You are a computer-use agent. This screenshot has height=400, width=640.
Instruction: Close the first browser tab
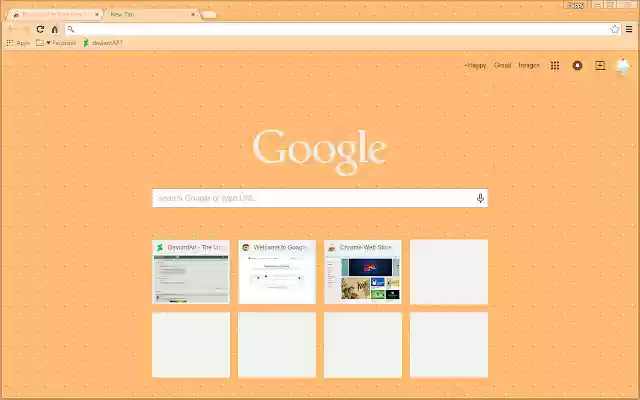(x=97, y=14)
